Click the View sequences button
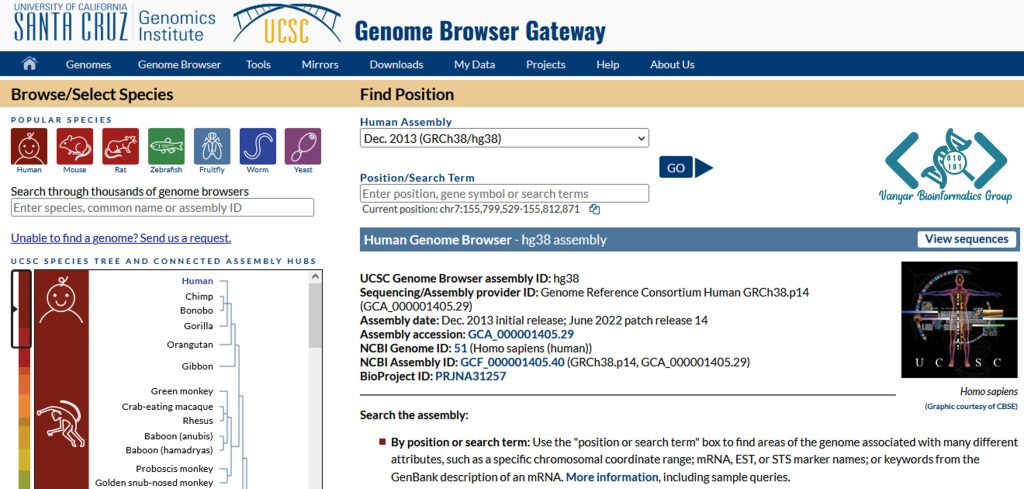Image resolution: width=1024 pixels, height=489 pixels. pyautogui.click(x=966, y=239)
